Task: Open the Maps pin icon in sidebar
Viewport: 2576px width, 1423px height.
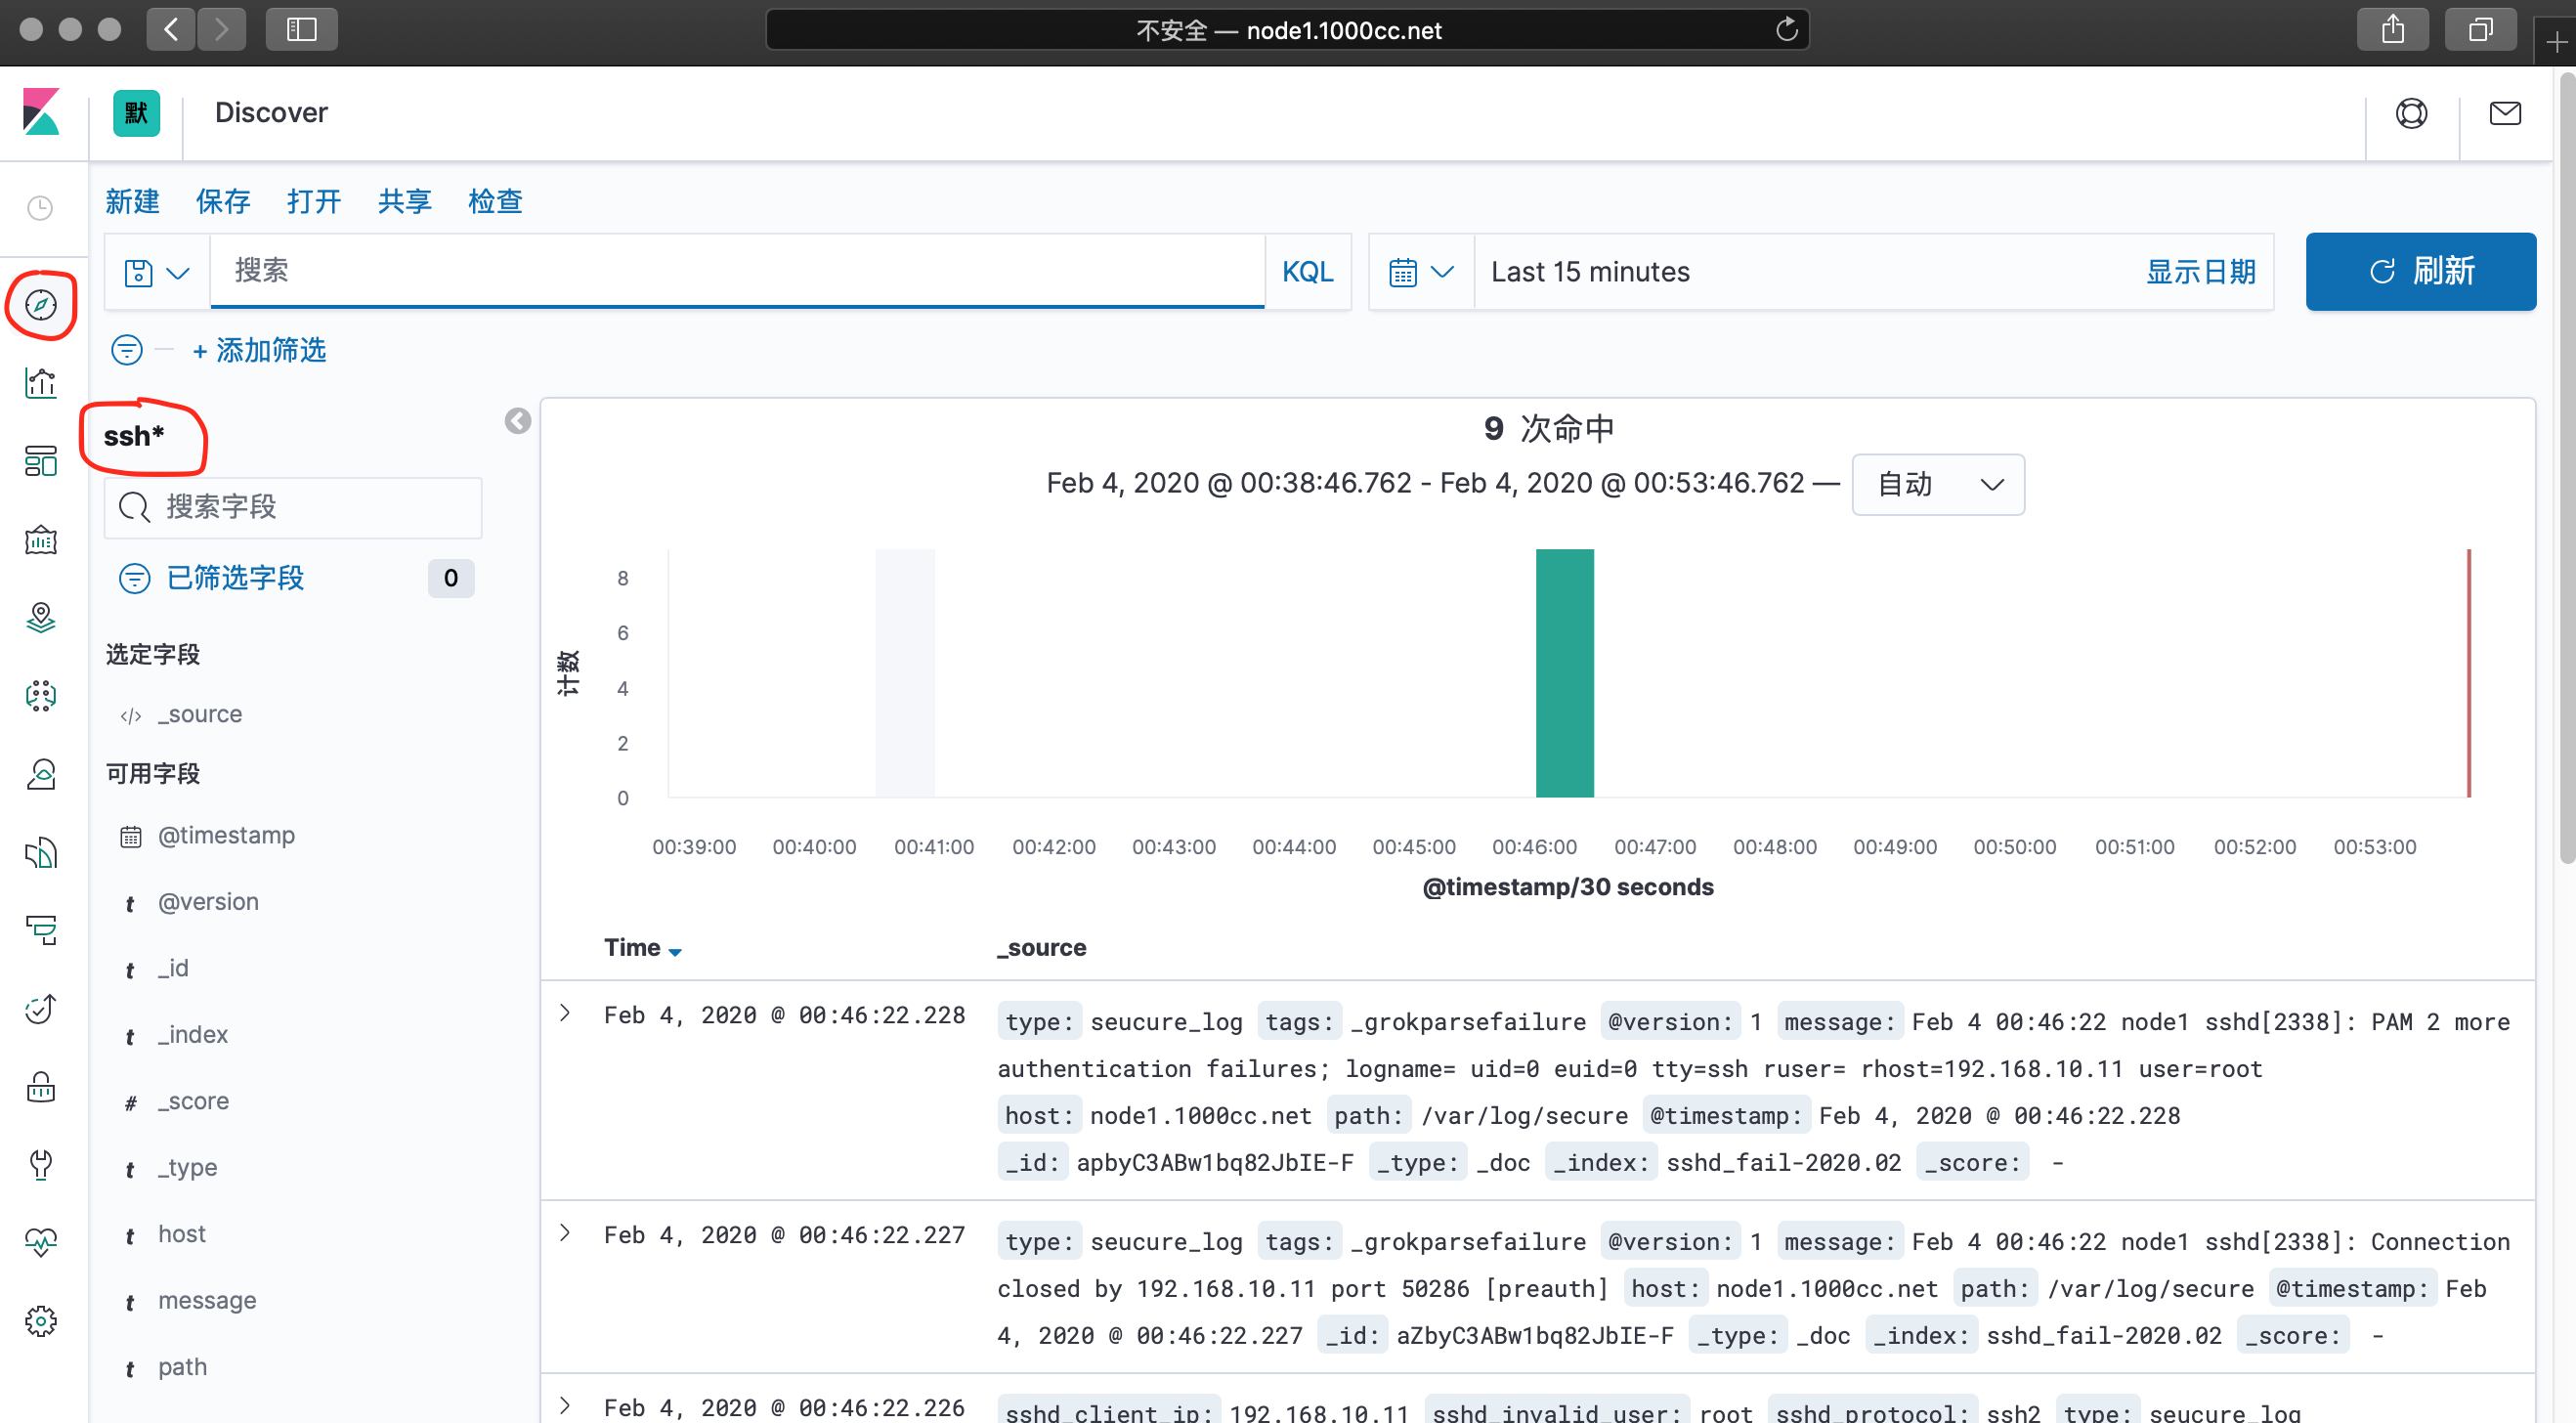Action: pos(41,618)
